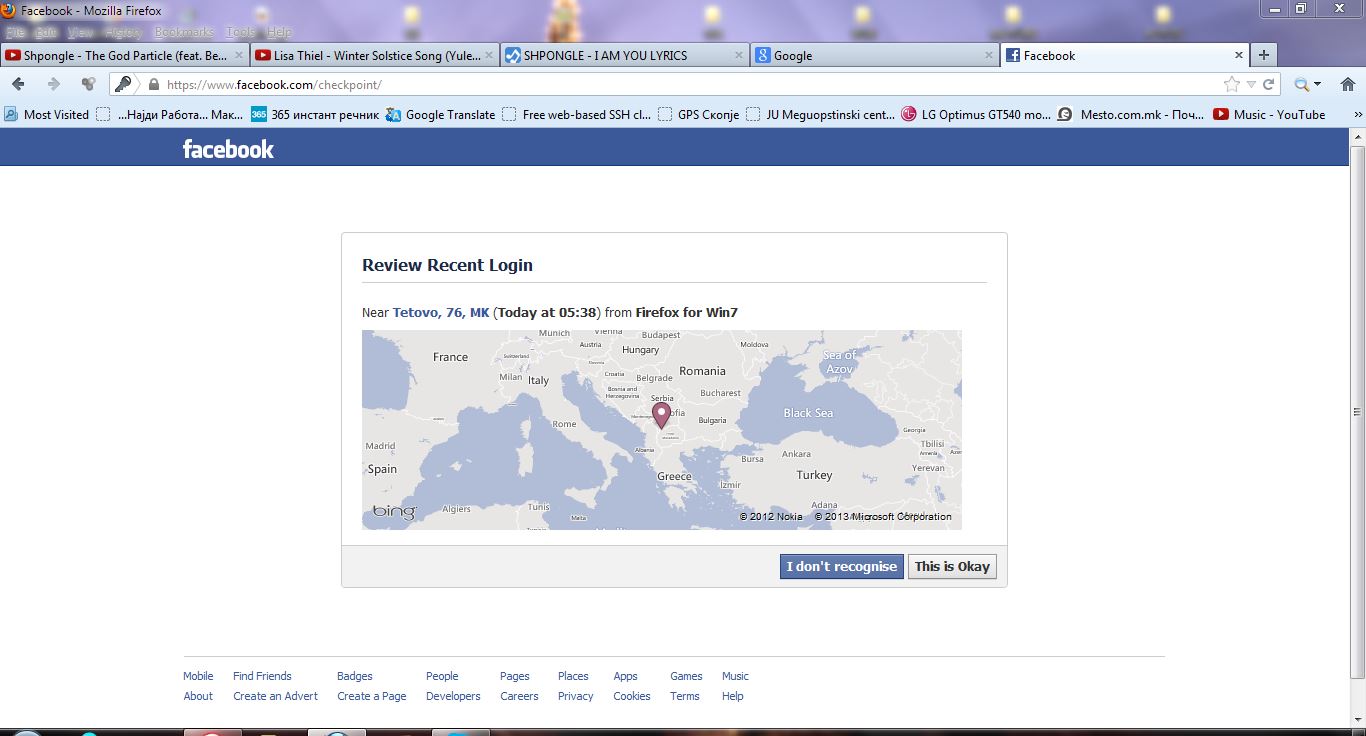This screenshot has width=1366, height=736.
Task: Open 365 инстант речник bookmark
Action: [315, 114]
